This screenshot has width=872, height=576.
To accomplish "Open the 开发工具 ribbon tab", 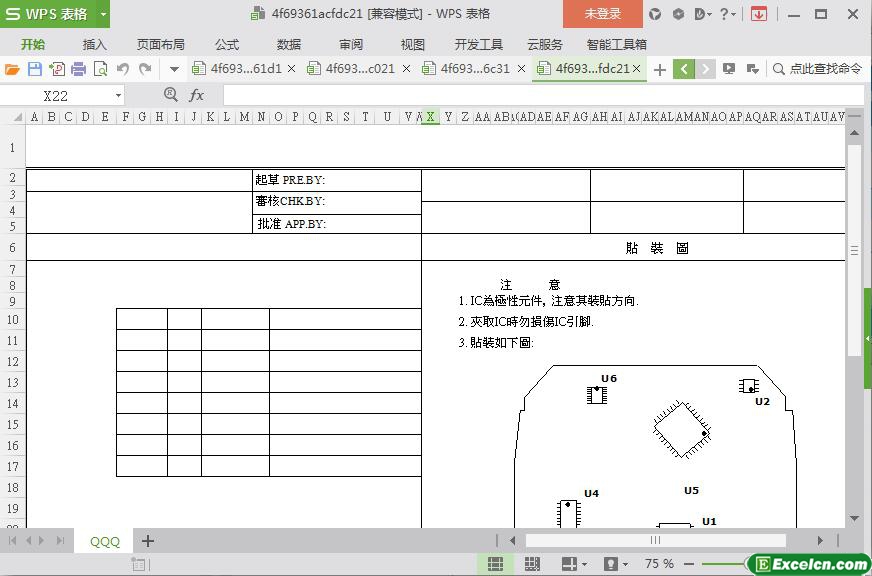I will (478, 44).
